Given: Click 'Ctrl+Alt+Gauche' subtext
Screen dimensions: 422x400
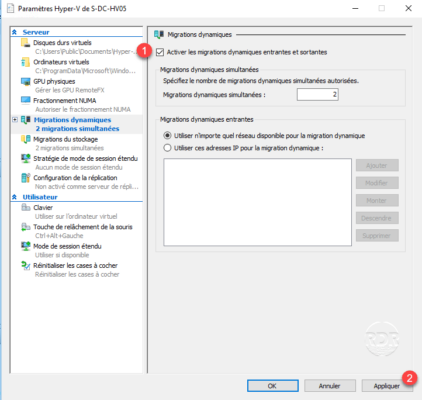Looking at the screenshot, I should pos(59,236).
